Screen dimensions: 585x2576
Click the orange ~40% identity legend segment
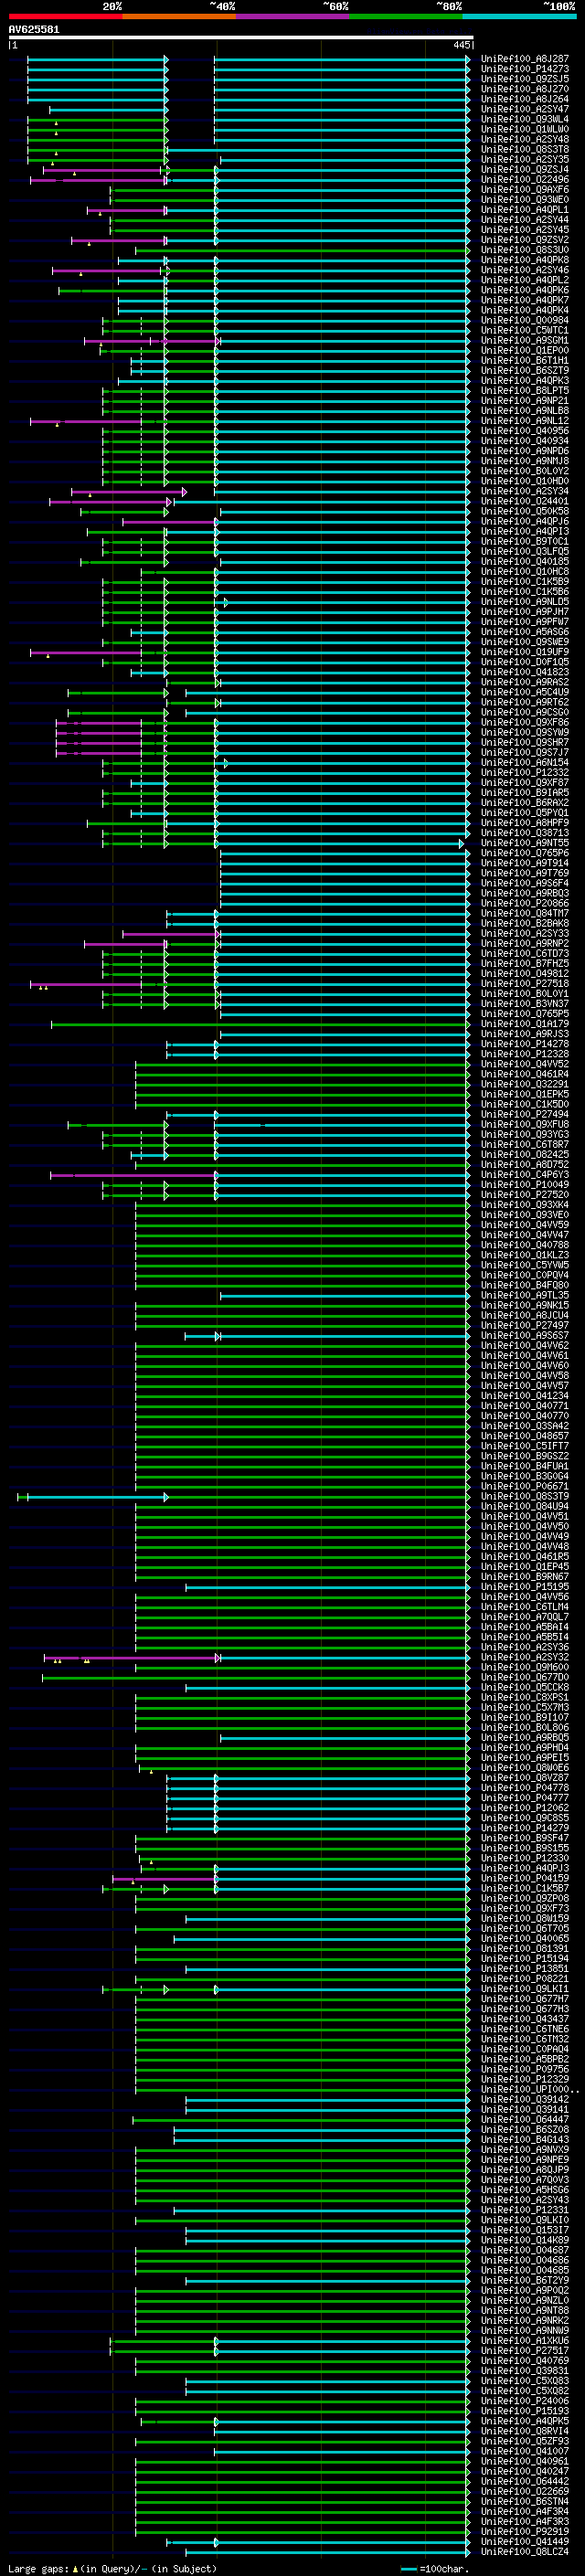(x=179, y=16)
